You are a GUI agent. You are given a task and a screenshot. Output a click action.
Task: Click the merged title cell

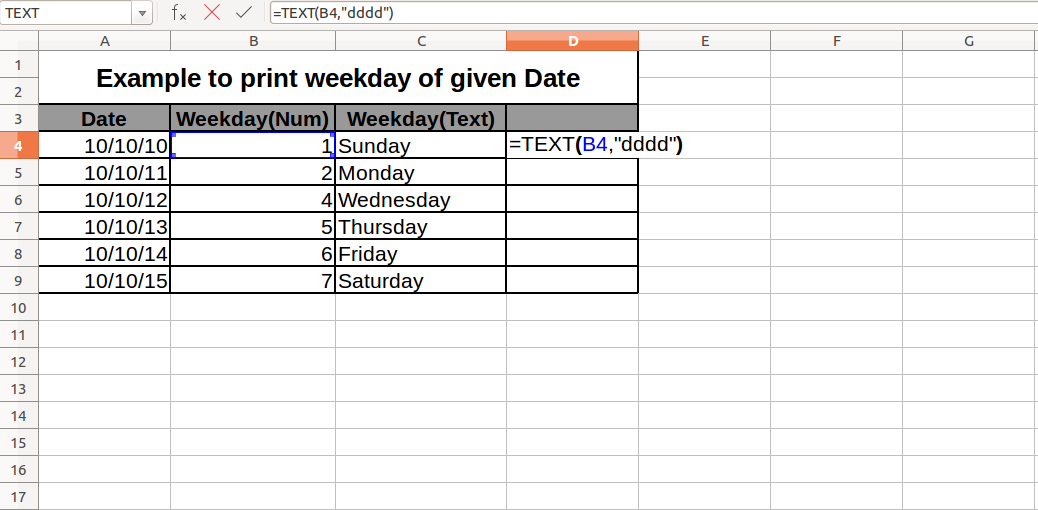click(x=338, y=78)
